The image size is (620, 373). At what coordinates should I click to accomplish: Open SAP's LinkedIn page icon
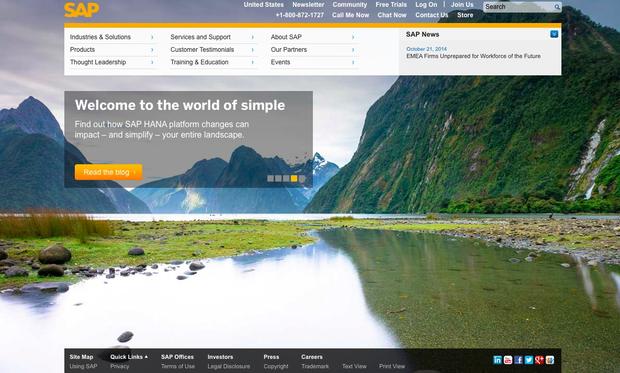click(x=497, y=360)
